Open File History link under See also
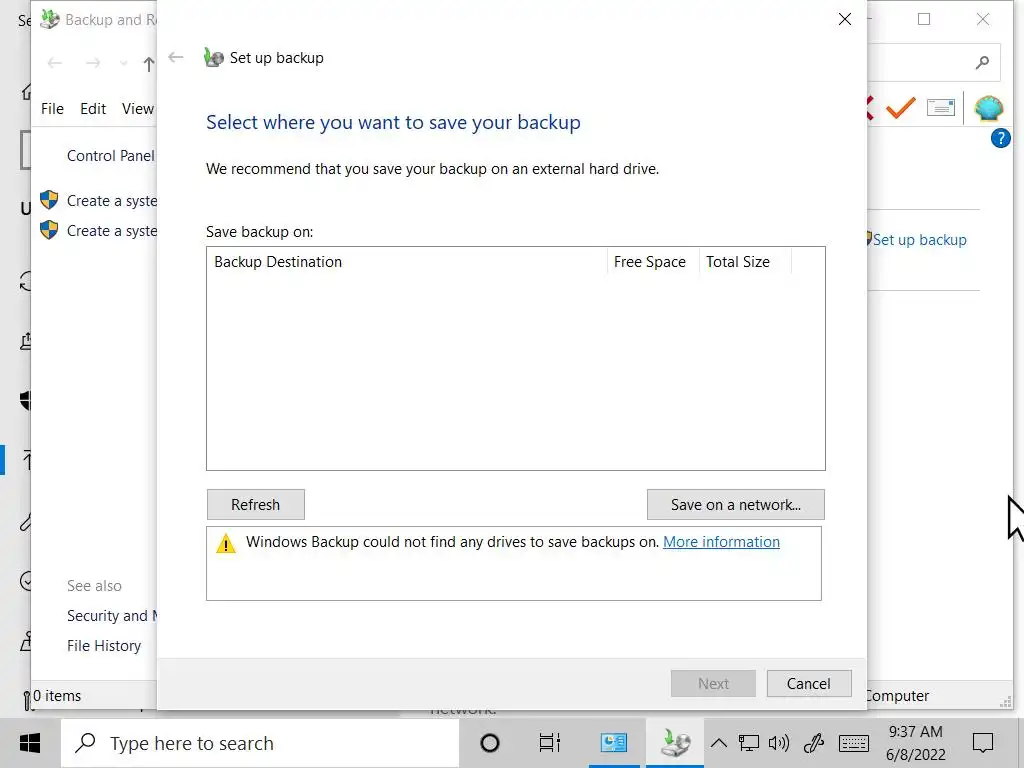1024x768 pixels. coord(104,646)
